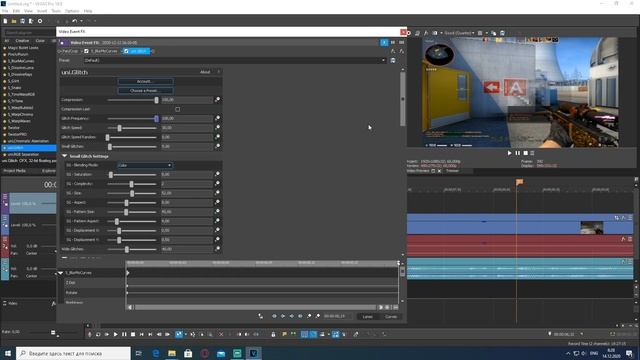The width and height of the screenshot is (640, 360).
Task: Click the record microphone icon in transport
Action: click(90, 334)
